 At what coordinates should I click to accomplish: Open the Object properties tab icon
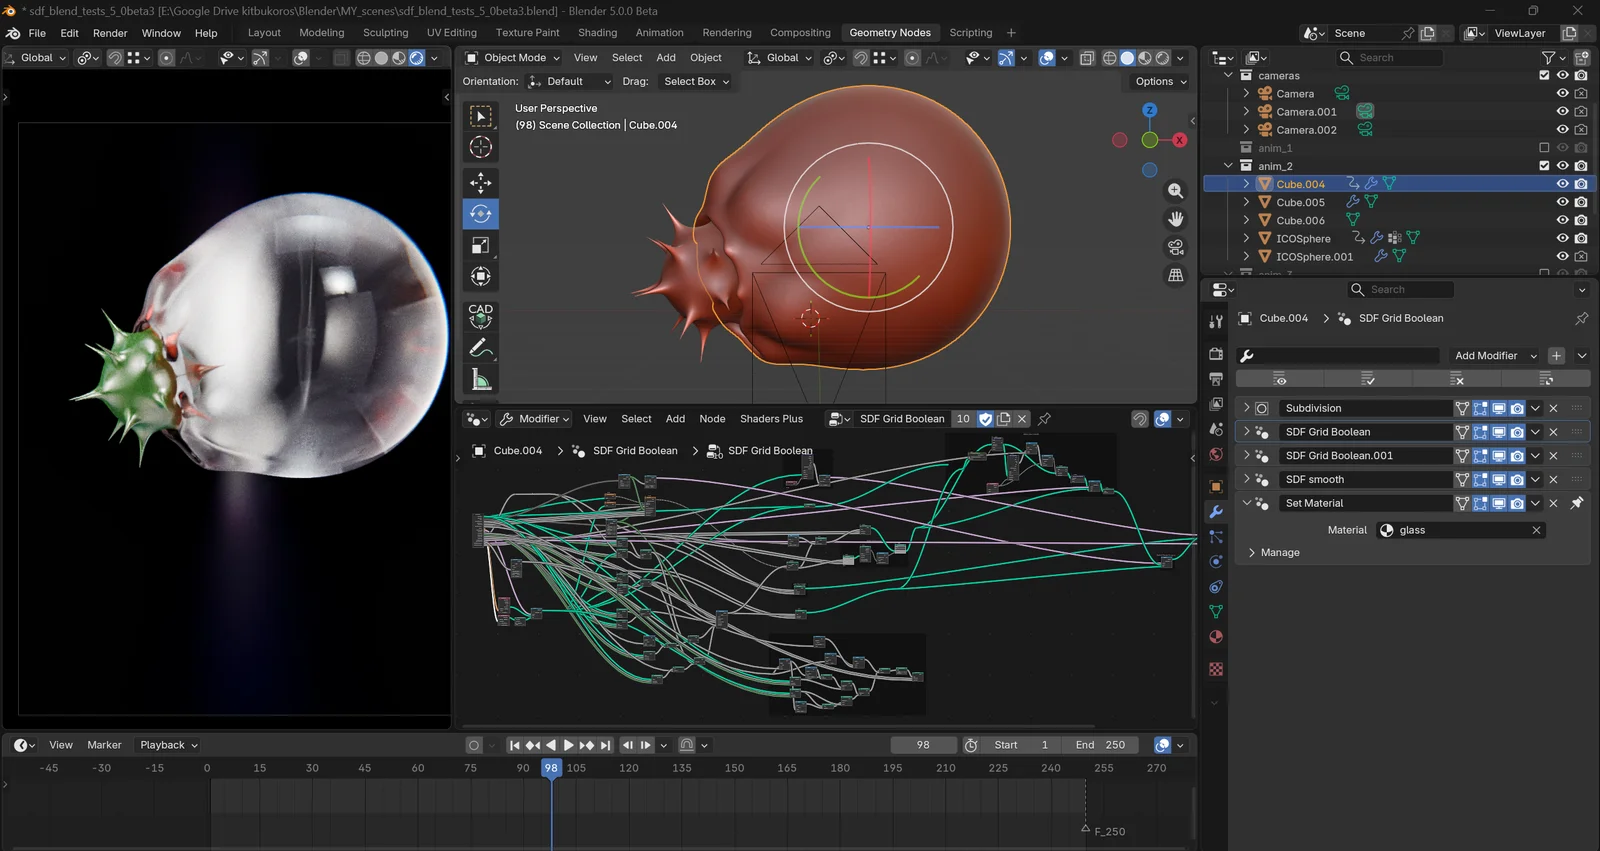click(1216, 487)
